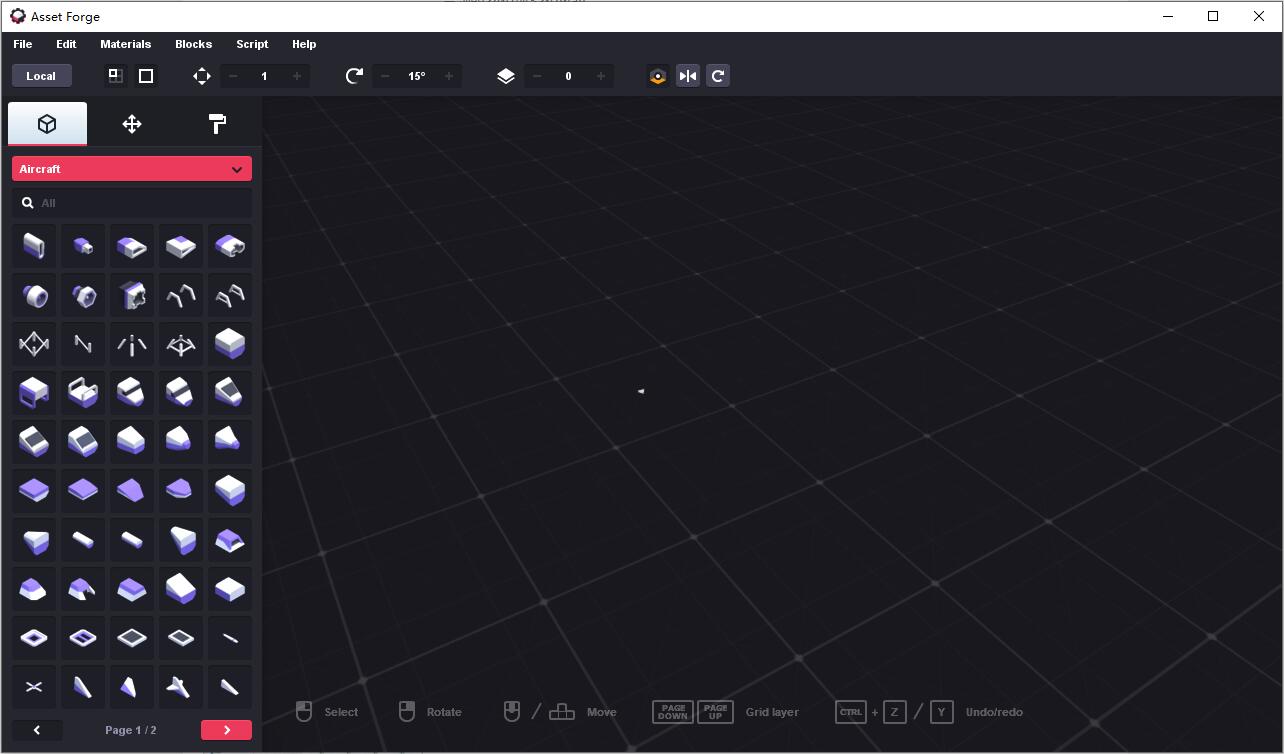Select the single viewport icon

pyautogui.click(x=146, y=75)
